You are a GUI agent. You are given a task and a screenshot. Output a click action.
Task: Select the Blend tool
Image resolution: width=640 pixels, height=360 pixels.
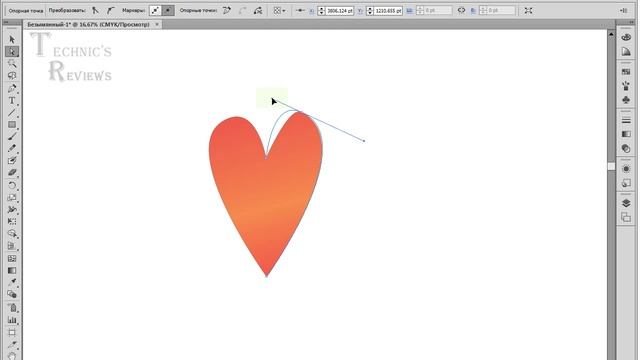pyautogui.click(x=12, y=294)
